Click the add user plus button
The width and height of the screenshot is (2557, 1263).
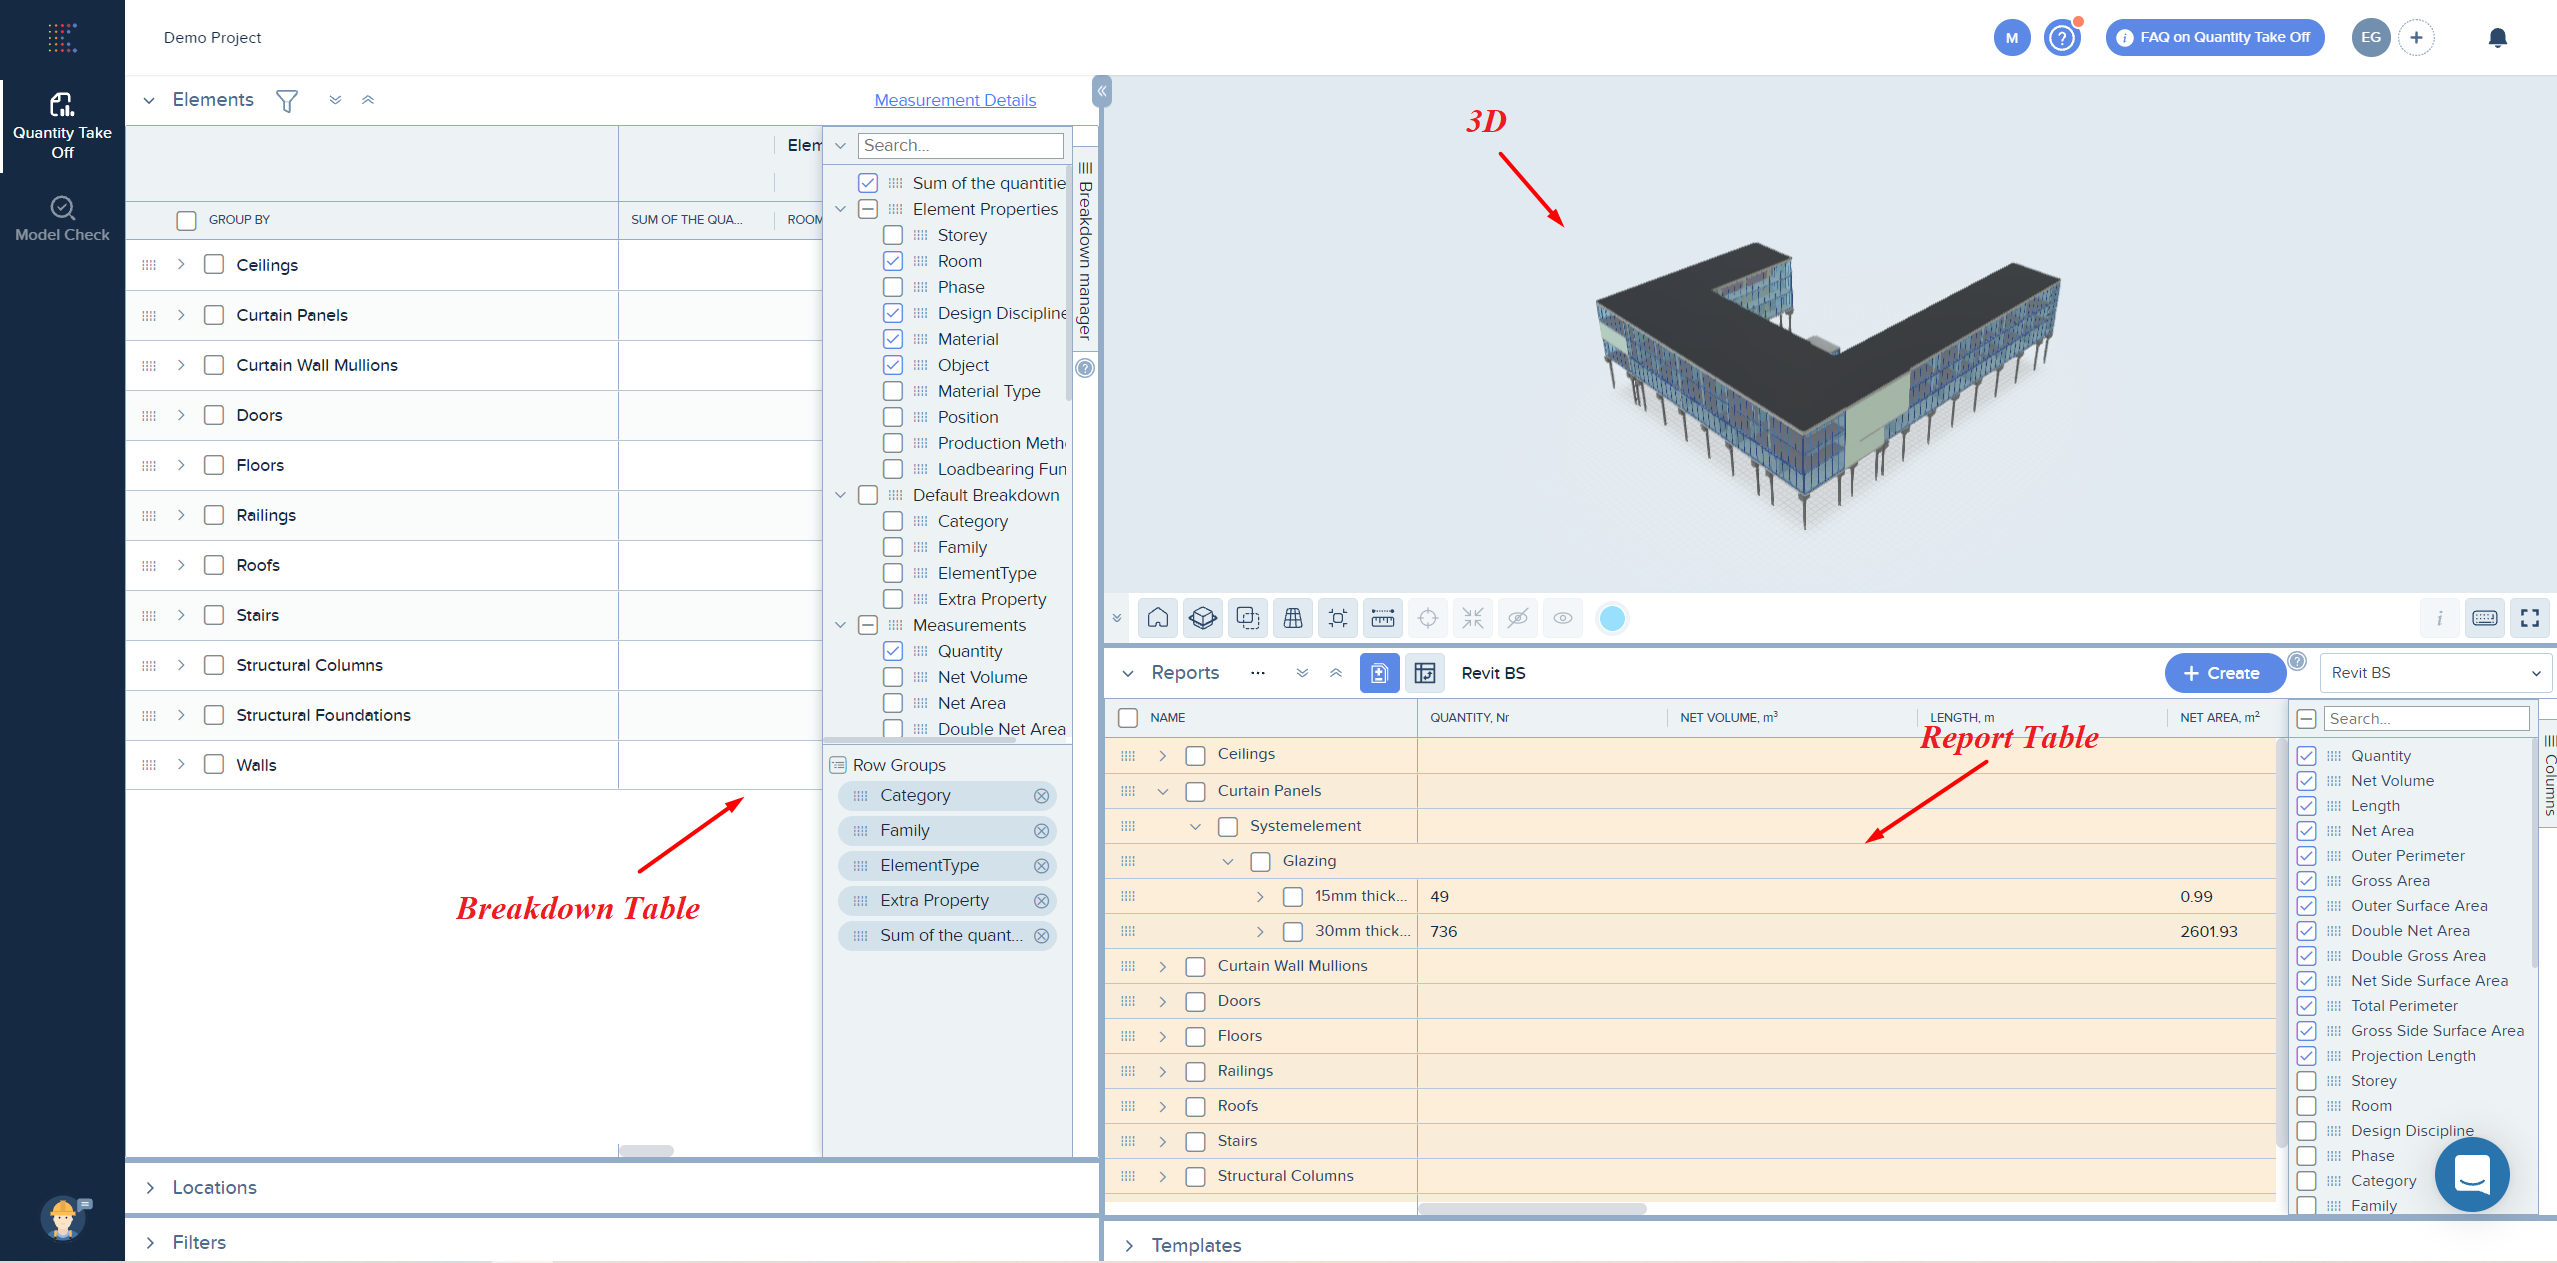[x=2416, y=38]
